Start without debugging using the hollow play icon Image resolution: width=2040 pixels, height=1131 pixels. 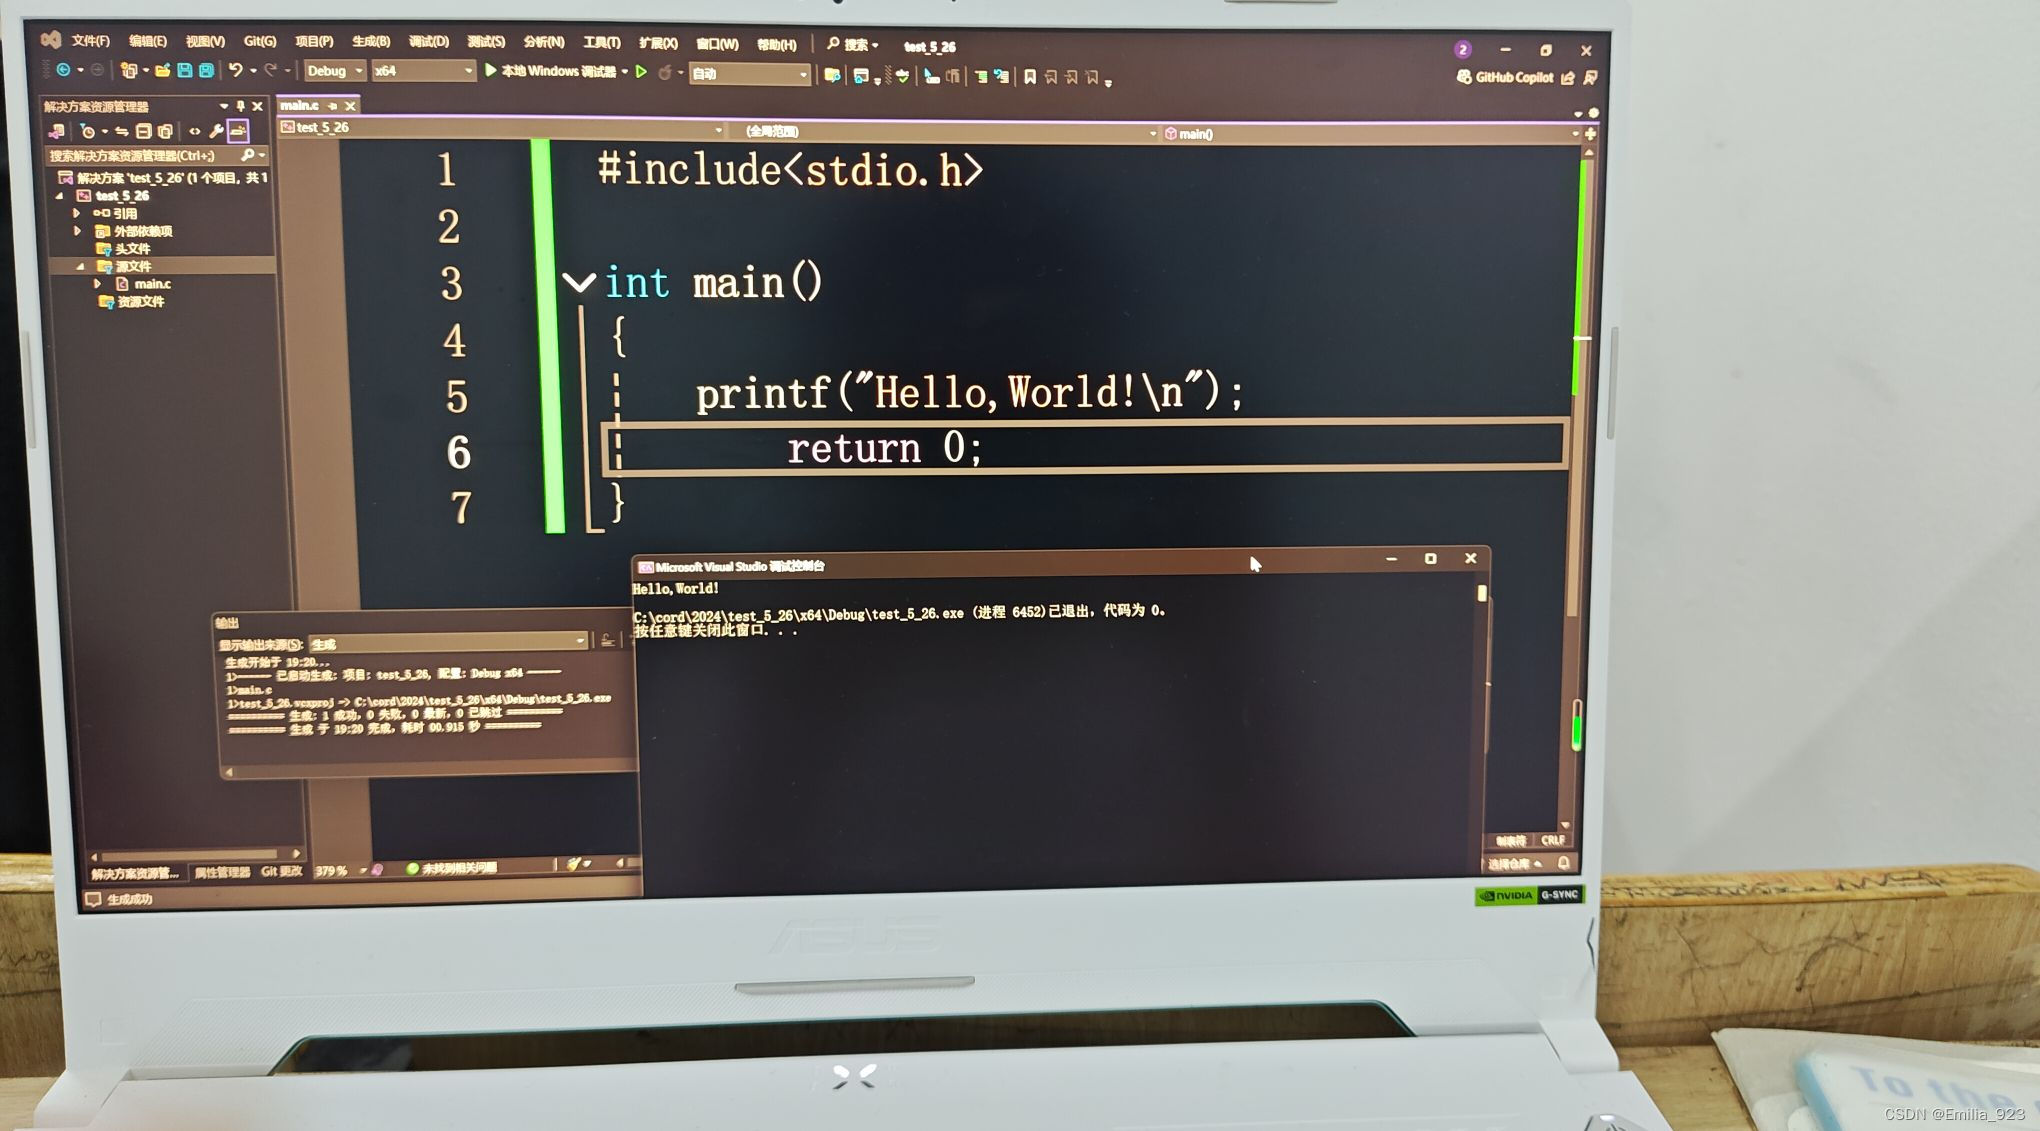642,72
